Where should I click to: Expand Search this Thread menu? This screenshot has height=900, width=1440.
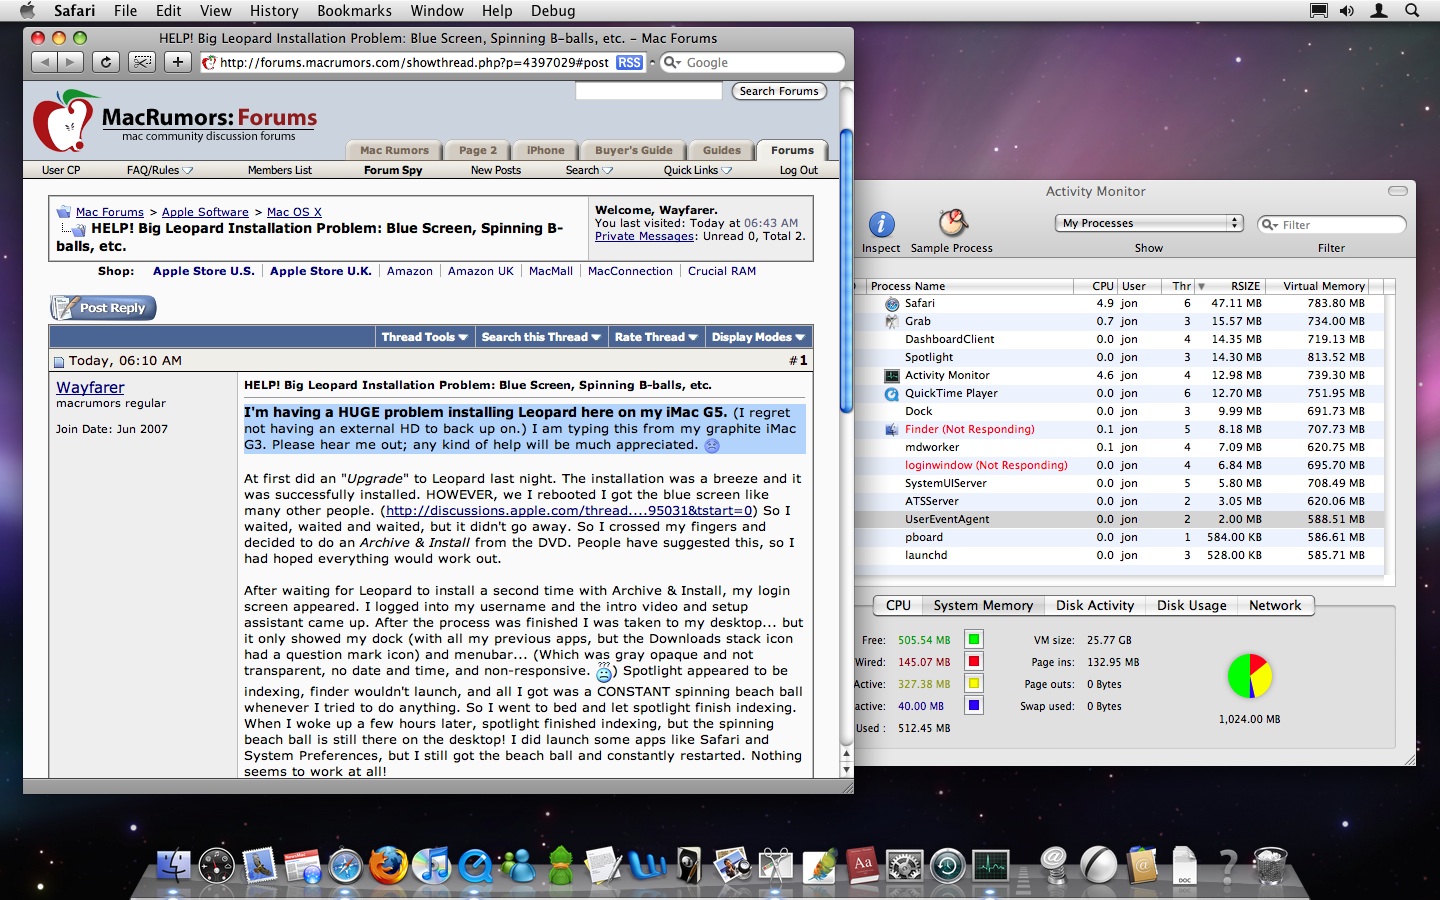(541, 337)
